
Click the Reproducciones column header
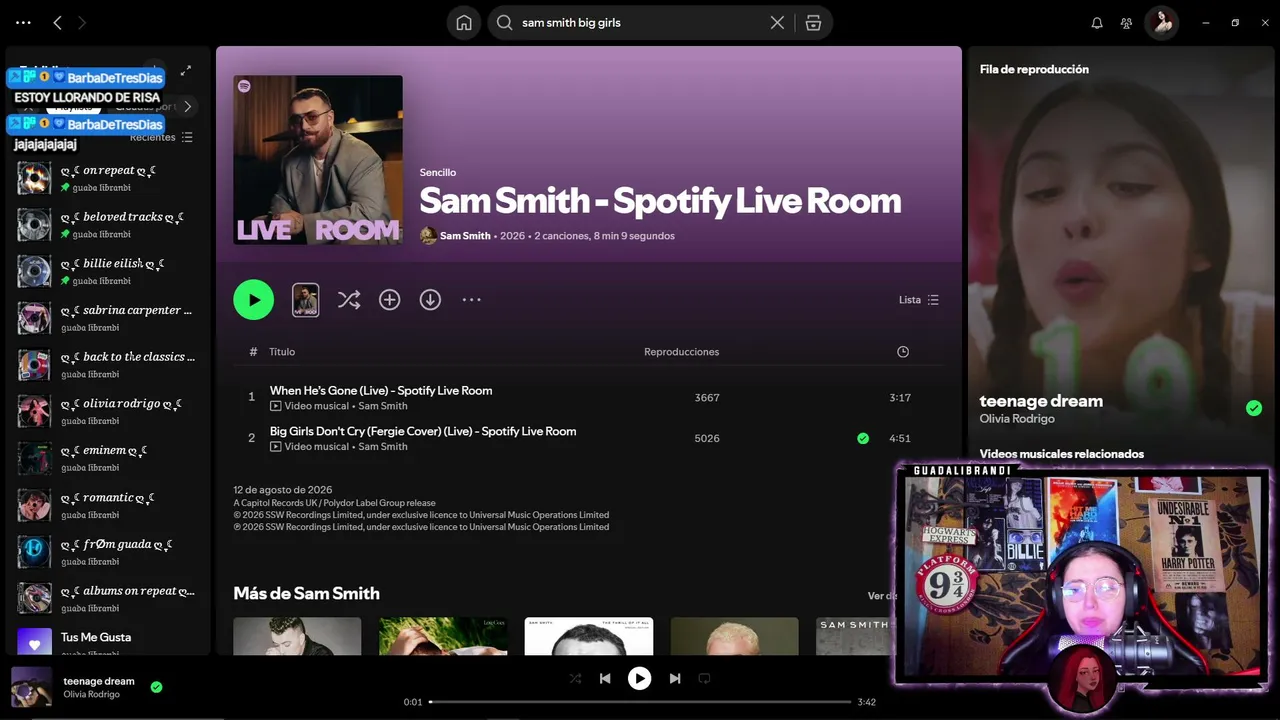(681, 352)
